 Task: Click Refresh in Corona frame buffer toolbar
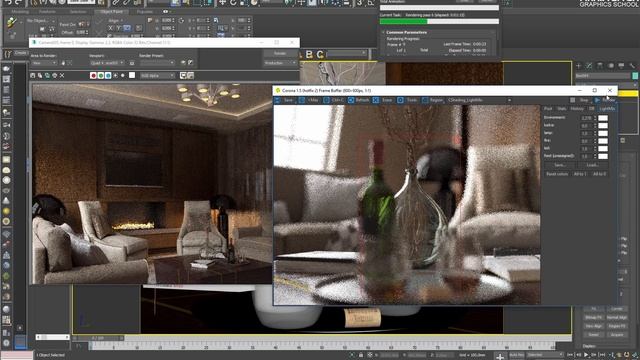[x=358, y=100]
